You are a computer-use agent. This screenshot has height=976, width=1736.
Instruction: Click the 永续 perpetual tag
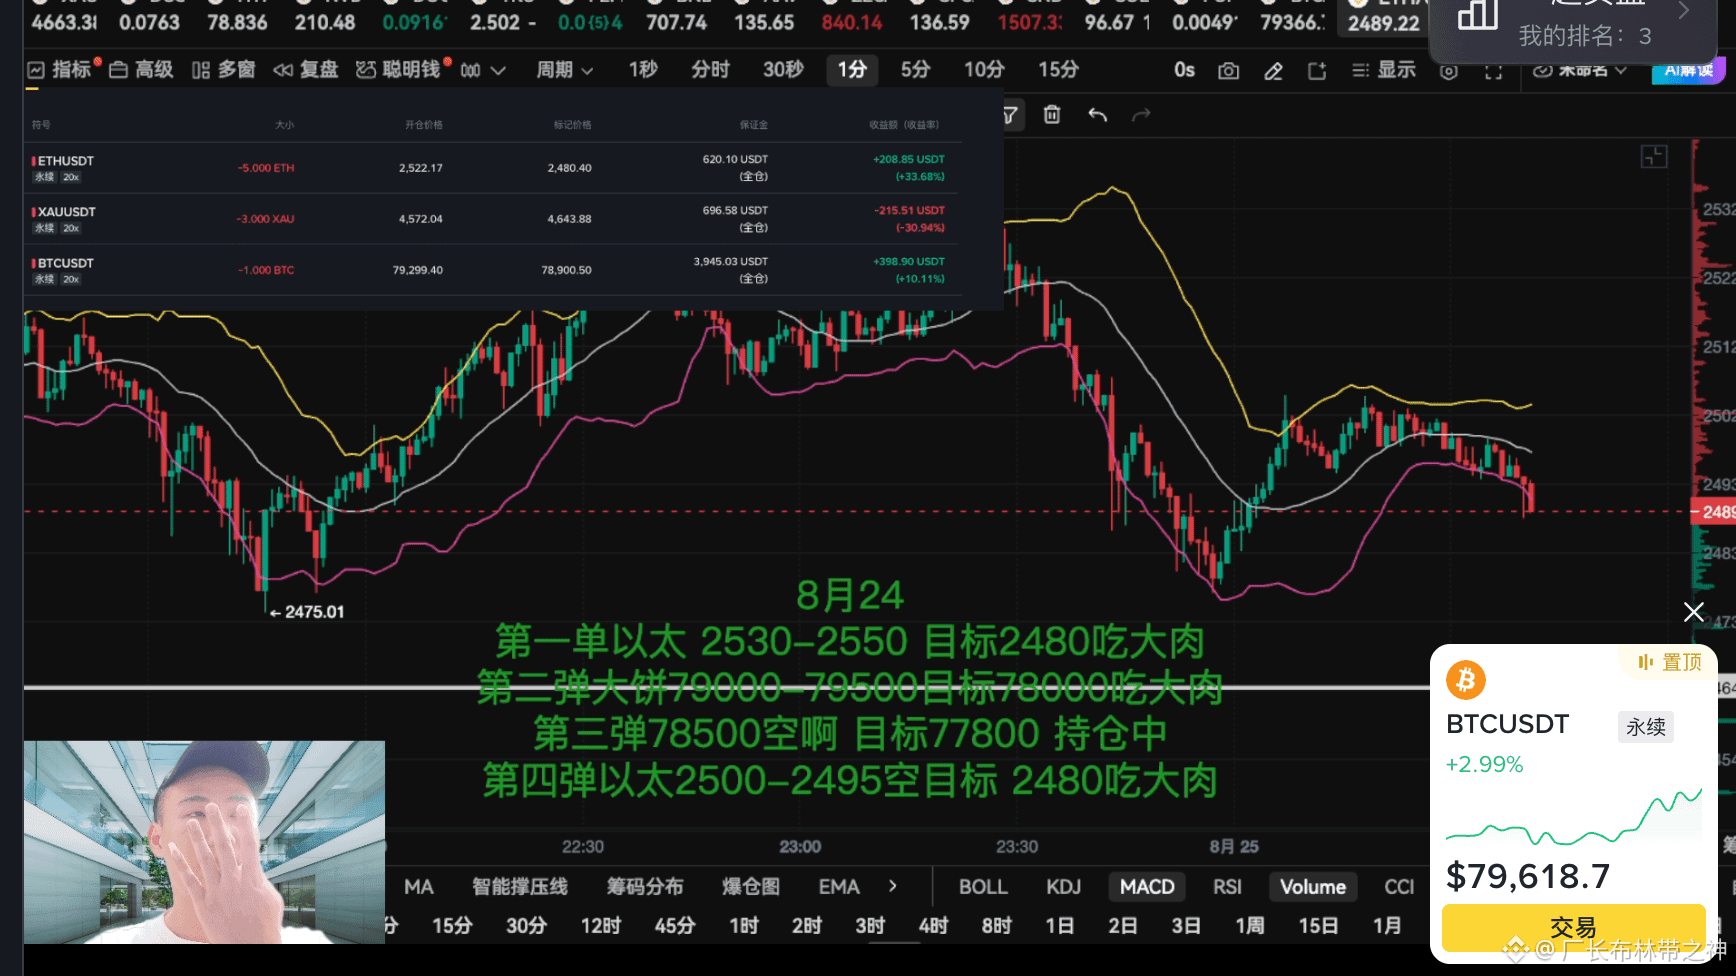[1646, 727]
